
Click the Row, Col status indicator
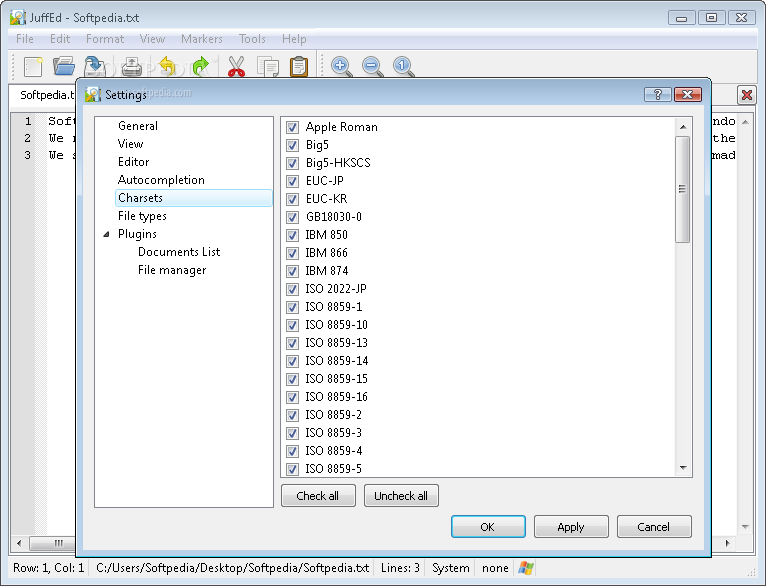point(48,568)
